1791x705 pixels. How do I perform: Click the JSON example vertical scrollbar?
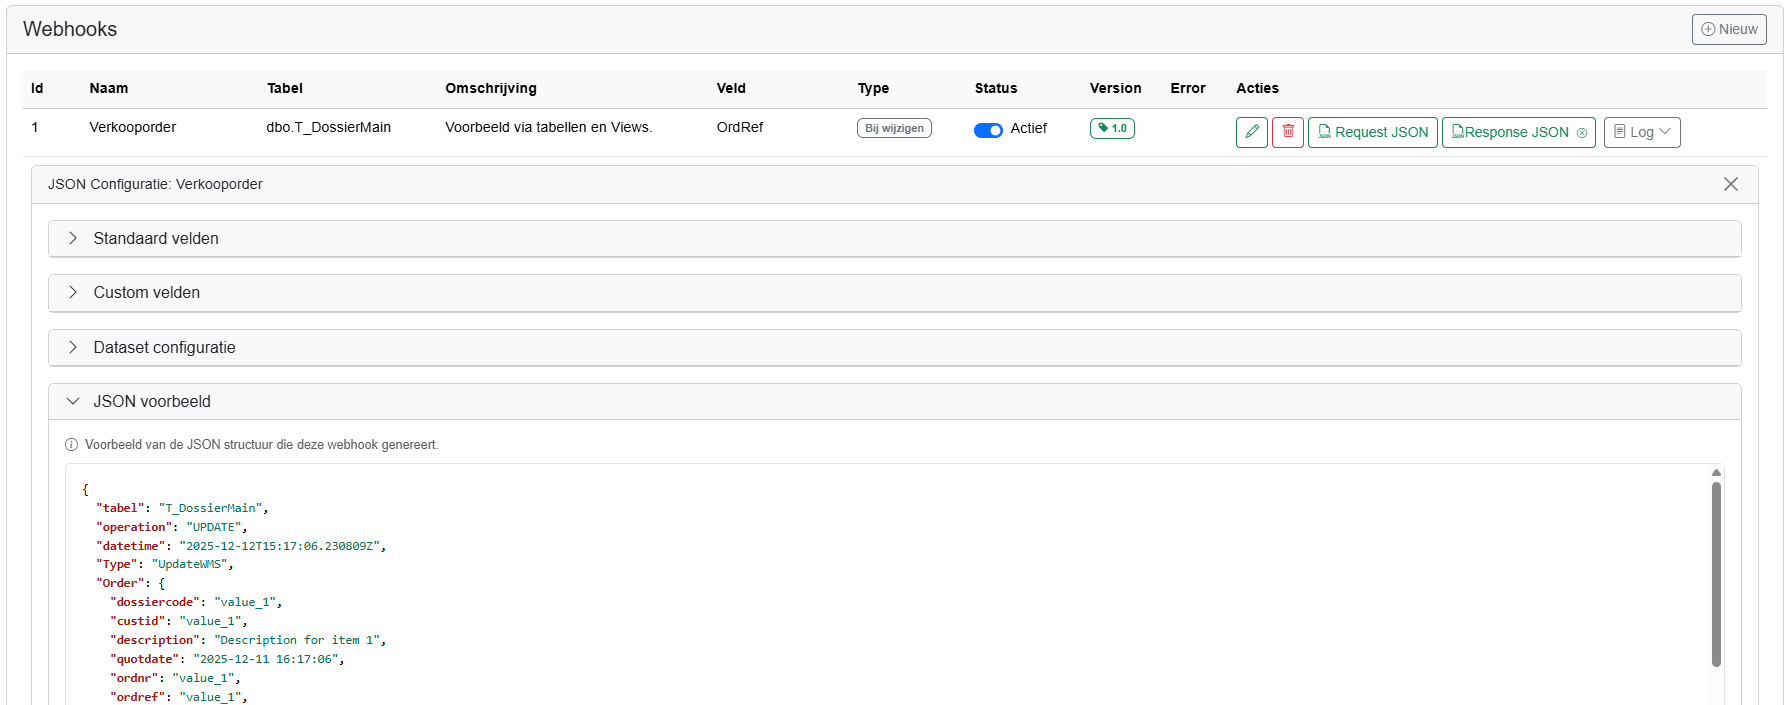[1716, 575]
